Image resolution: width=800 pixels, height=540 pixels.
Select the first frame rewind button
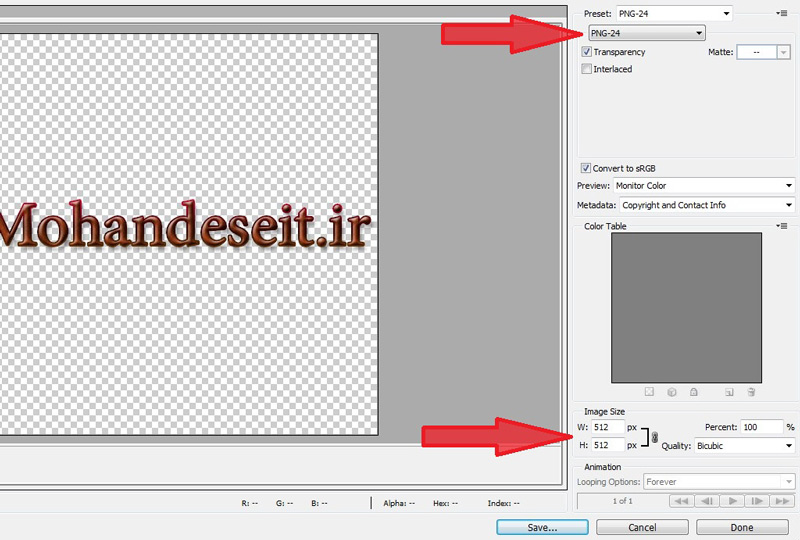click(x=681, y=501)
